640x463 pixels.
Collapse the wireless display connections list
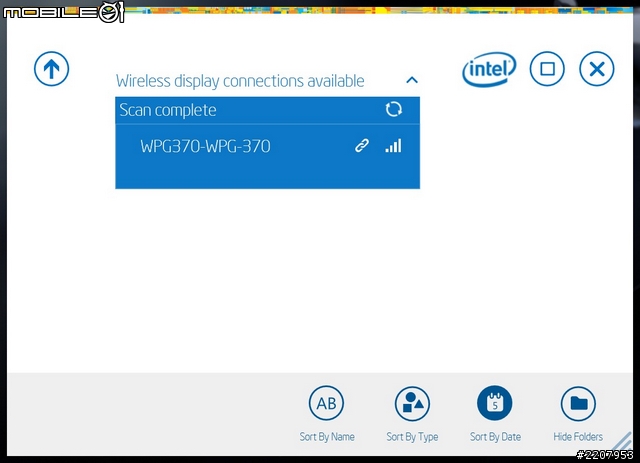[x=412, y=80]
